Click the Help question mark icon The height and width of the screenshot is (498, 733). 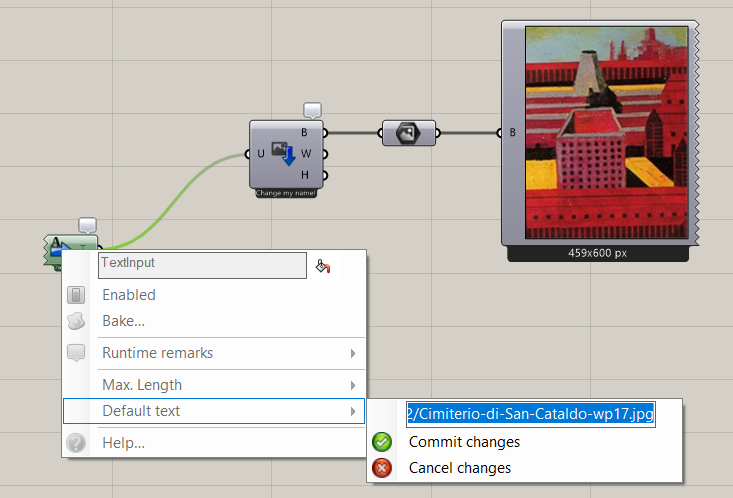(77, 443)
